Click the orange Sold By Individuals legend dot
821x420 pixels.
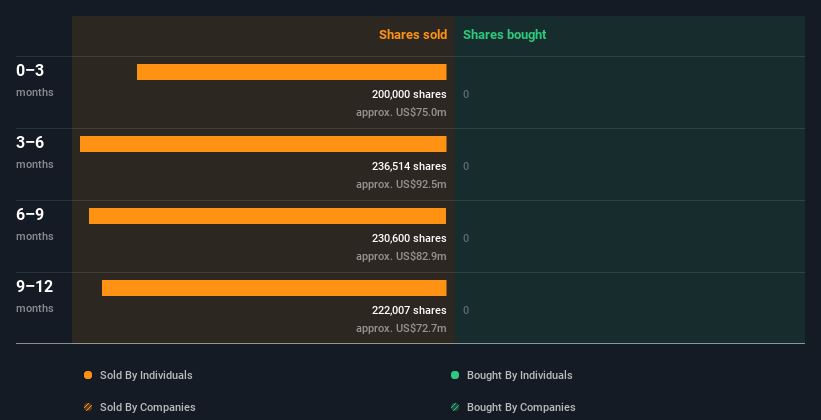click(88, 375)
